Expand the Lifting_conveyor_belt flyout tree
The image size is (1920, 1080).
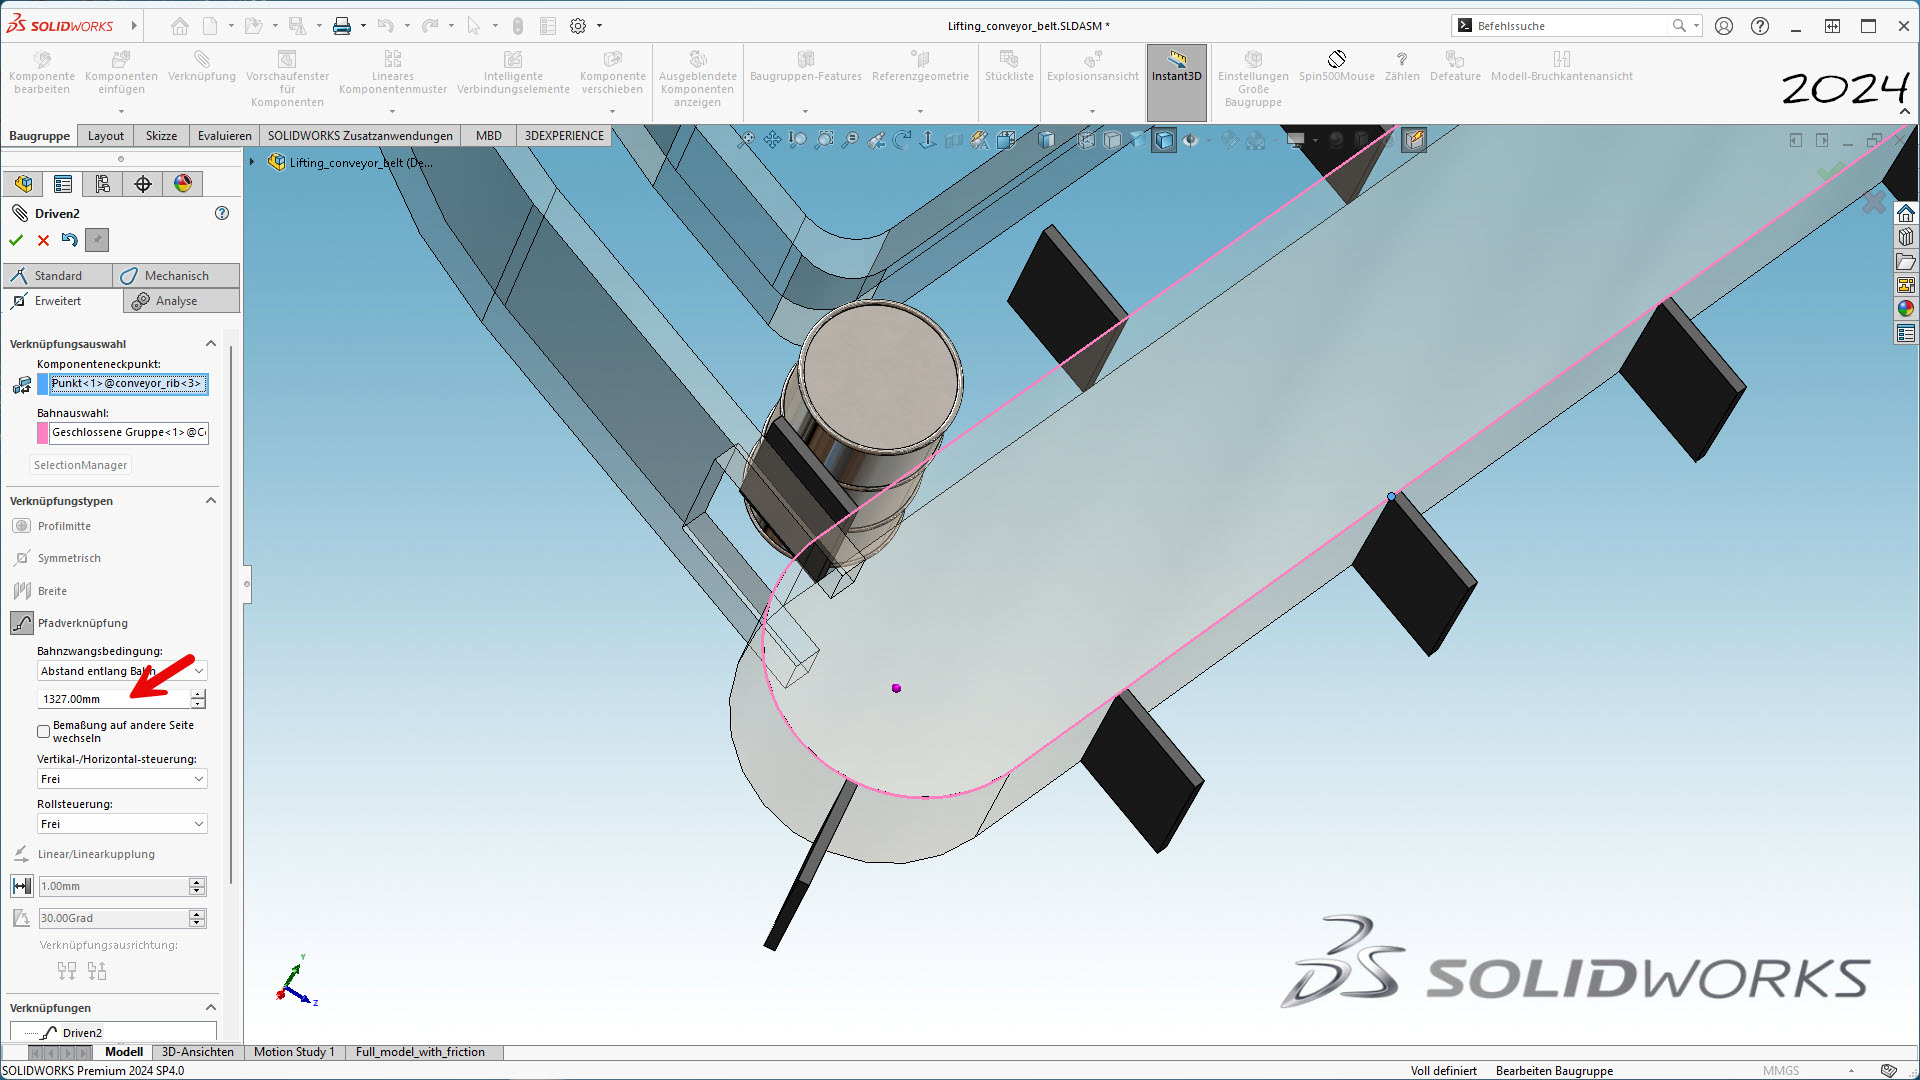[252, 162]
